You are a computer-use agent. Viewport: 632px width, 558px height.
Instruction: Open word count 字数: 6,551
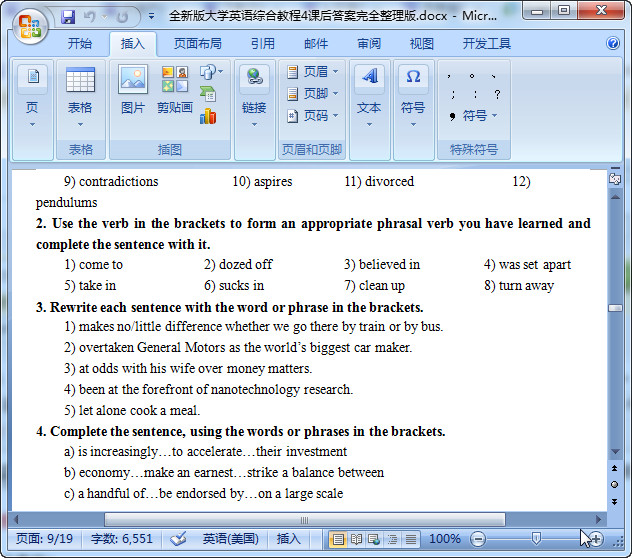[121, 539]
